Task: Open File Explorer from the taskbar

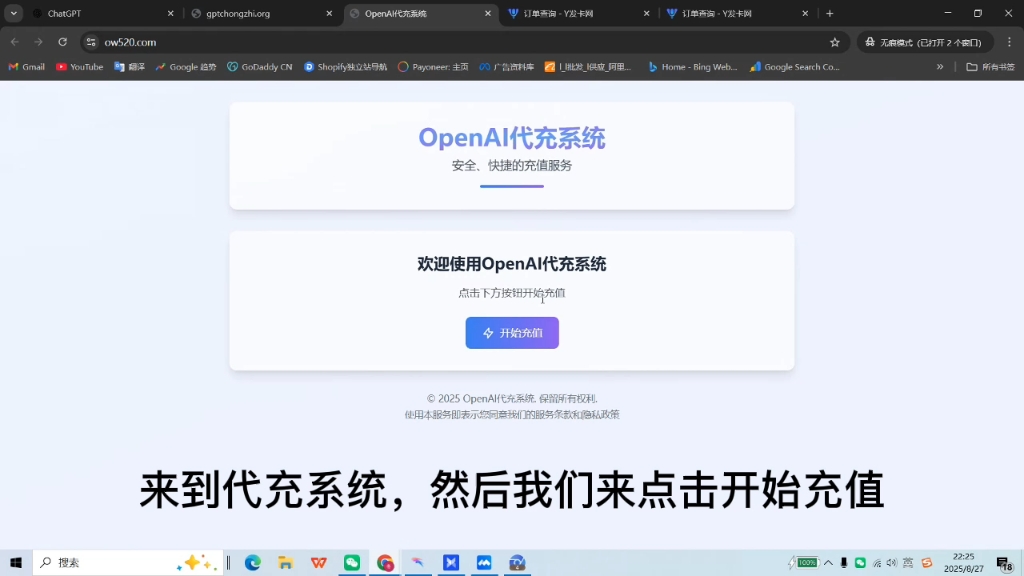Action: click(285, 562)
